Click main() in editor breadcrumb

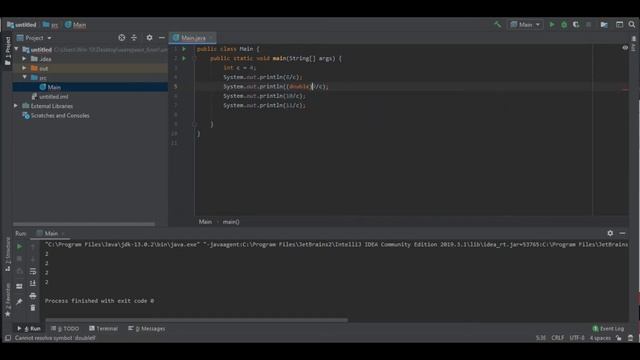(x=231, y=222)
